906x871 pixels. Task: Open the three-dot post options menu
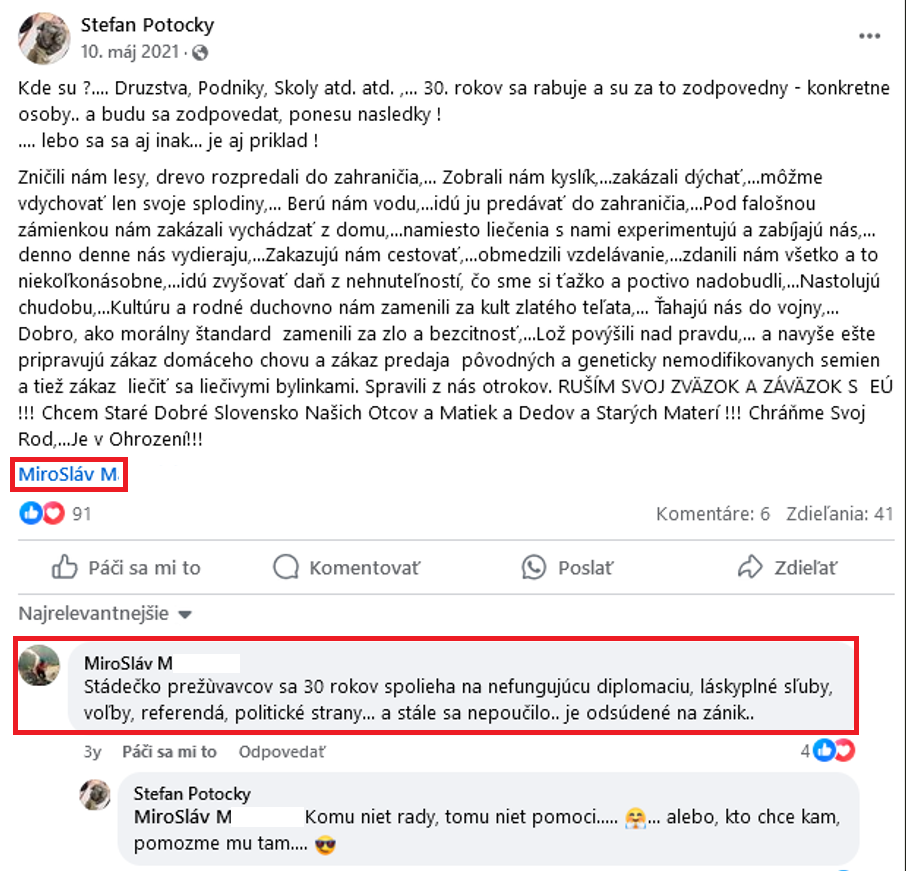tap(869, 36)
